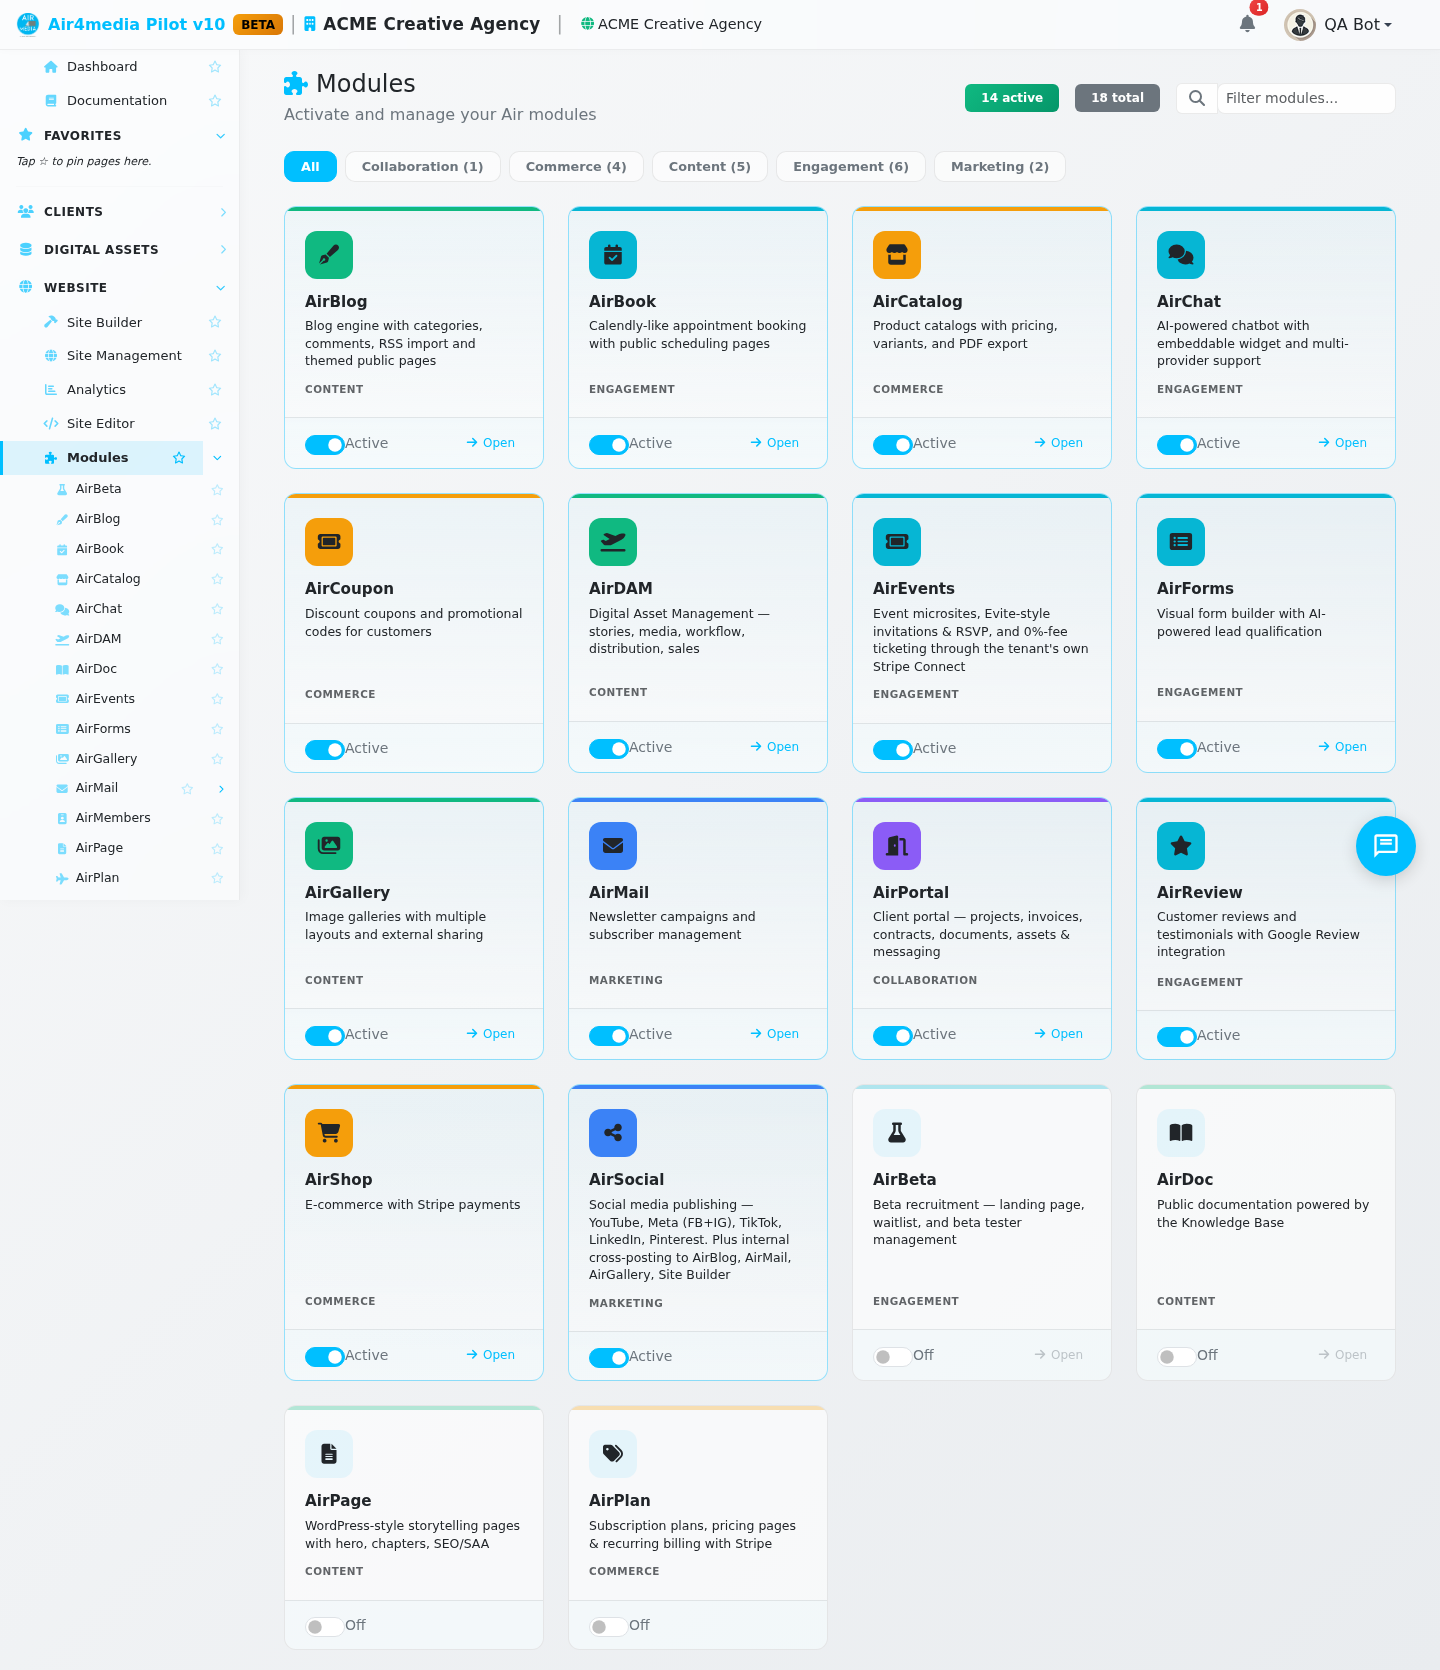Click the AirReview star card icon

1181,846
